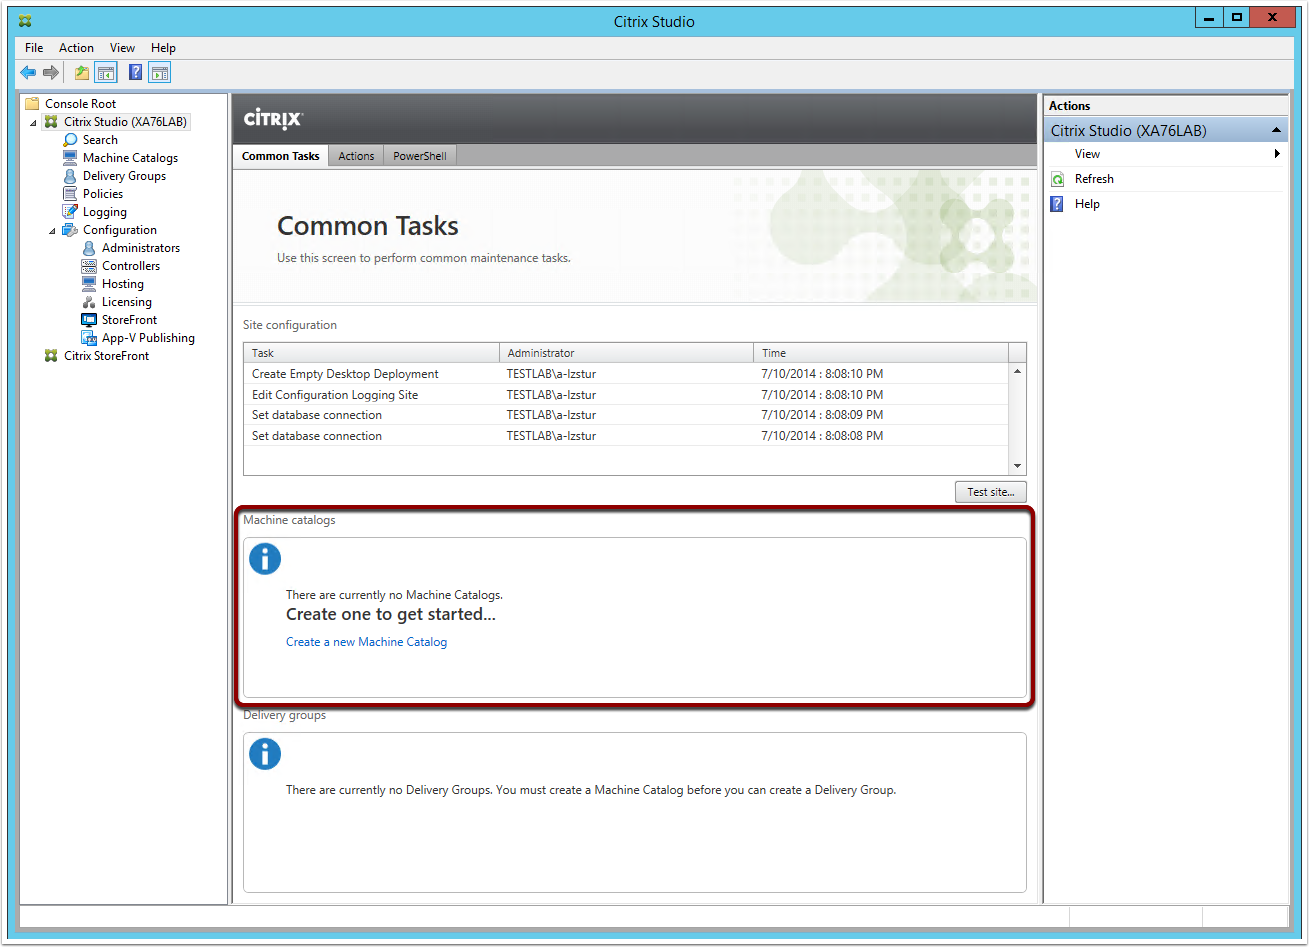This screenshot has width=1309, height=947.
Task: Click the App-V Publishing icon
Action: (x=89, y=338)
